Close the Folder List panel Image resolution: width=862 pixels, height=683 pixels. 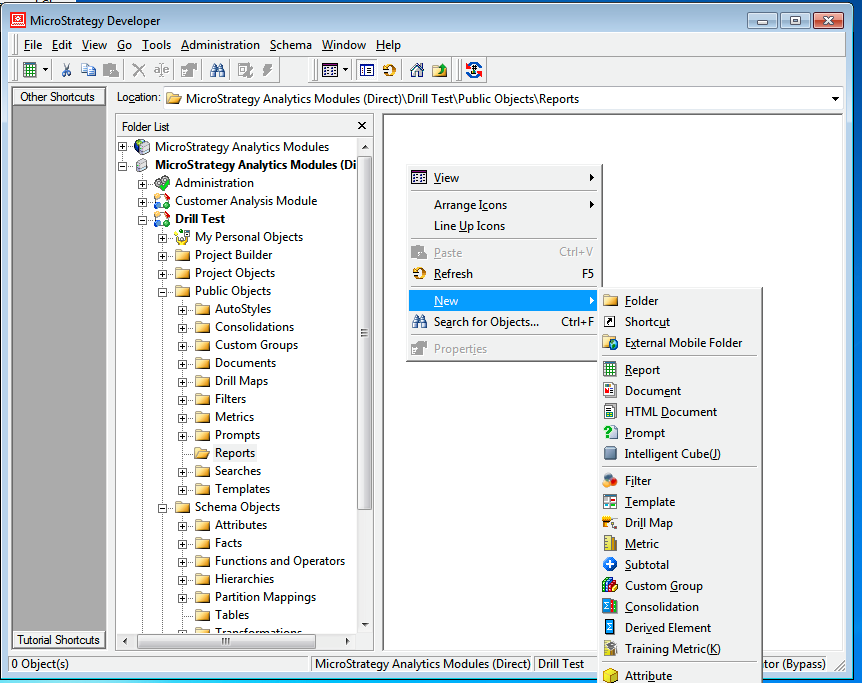coord(362,126)
